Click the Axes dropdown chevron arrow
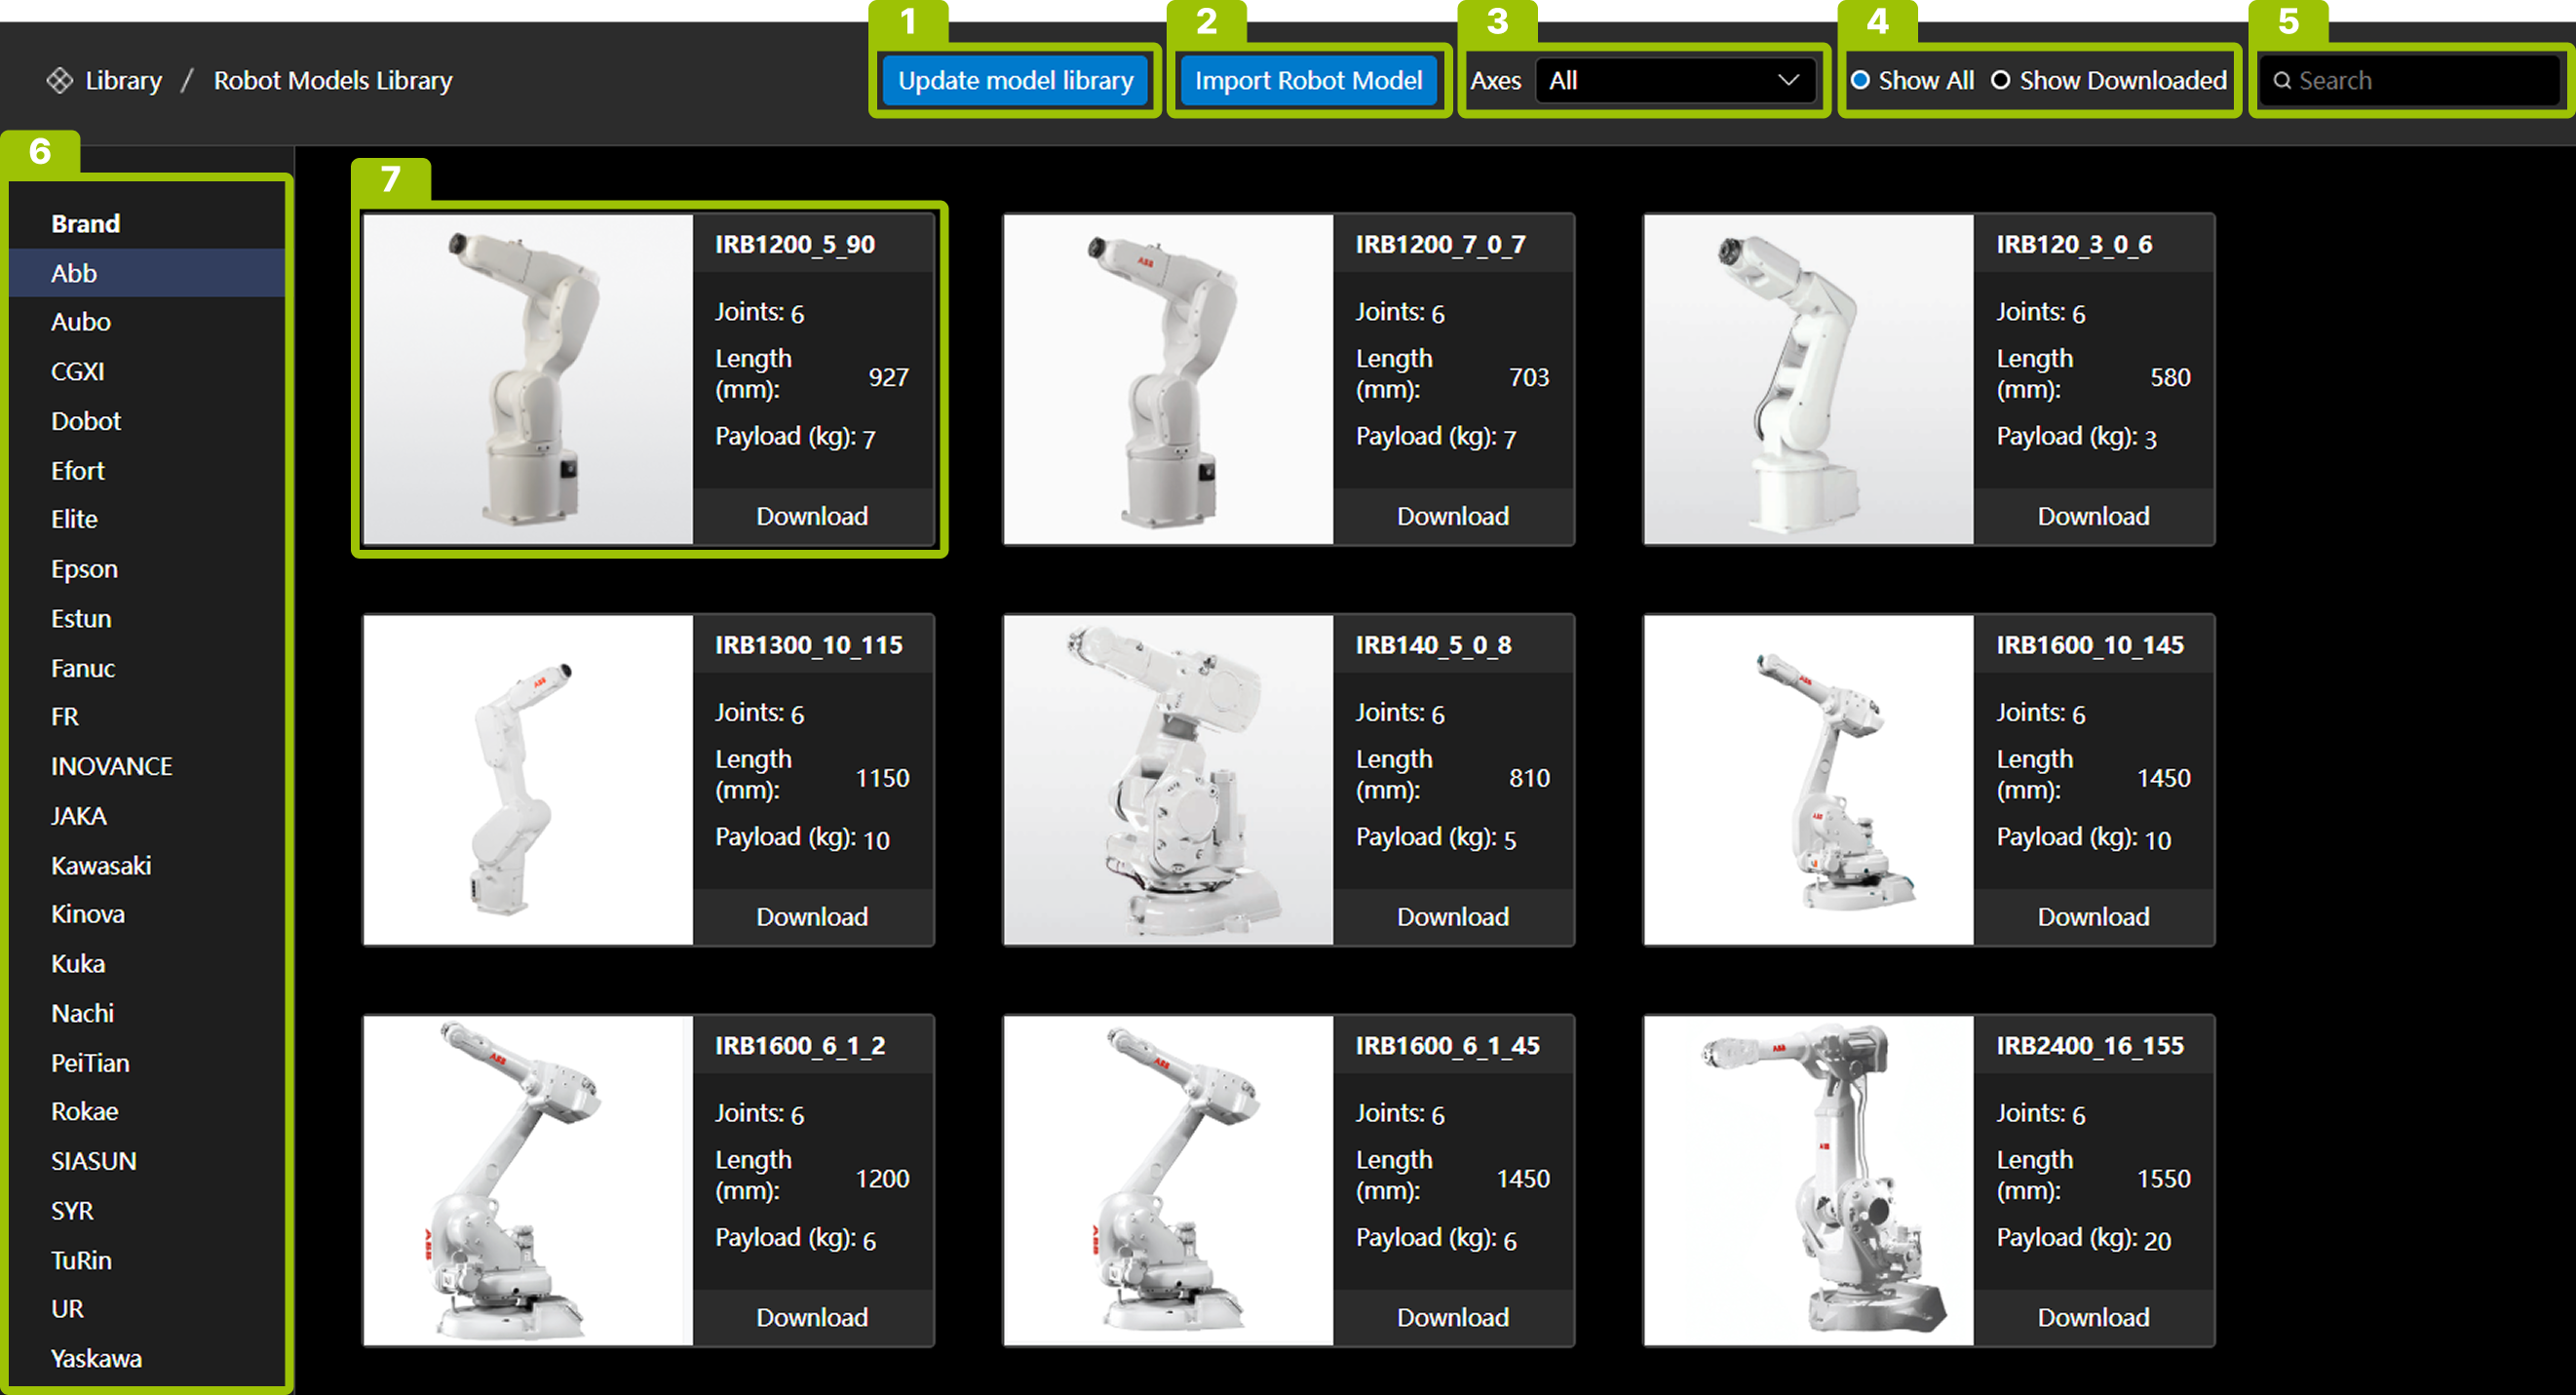 pos(1788,80)
